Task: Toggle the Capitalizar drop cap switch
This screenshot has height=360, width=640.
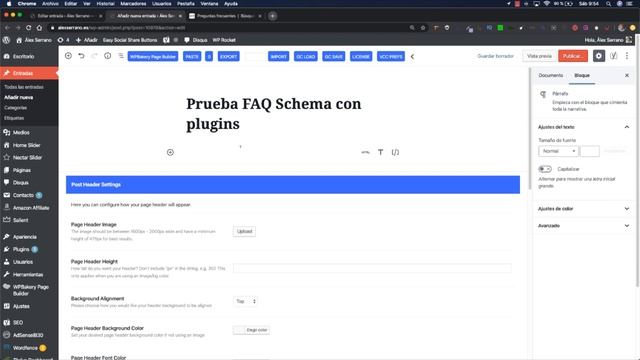Action: click(545, 169)
